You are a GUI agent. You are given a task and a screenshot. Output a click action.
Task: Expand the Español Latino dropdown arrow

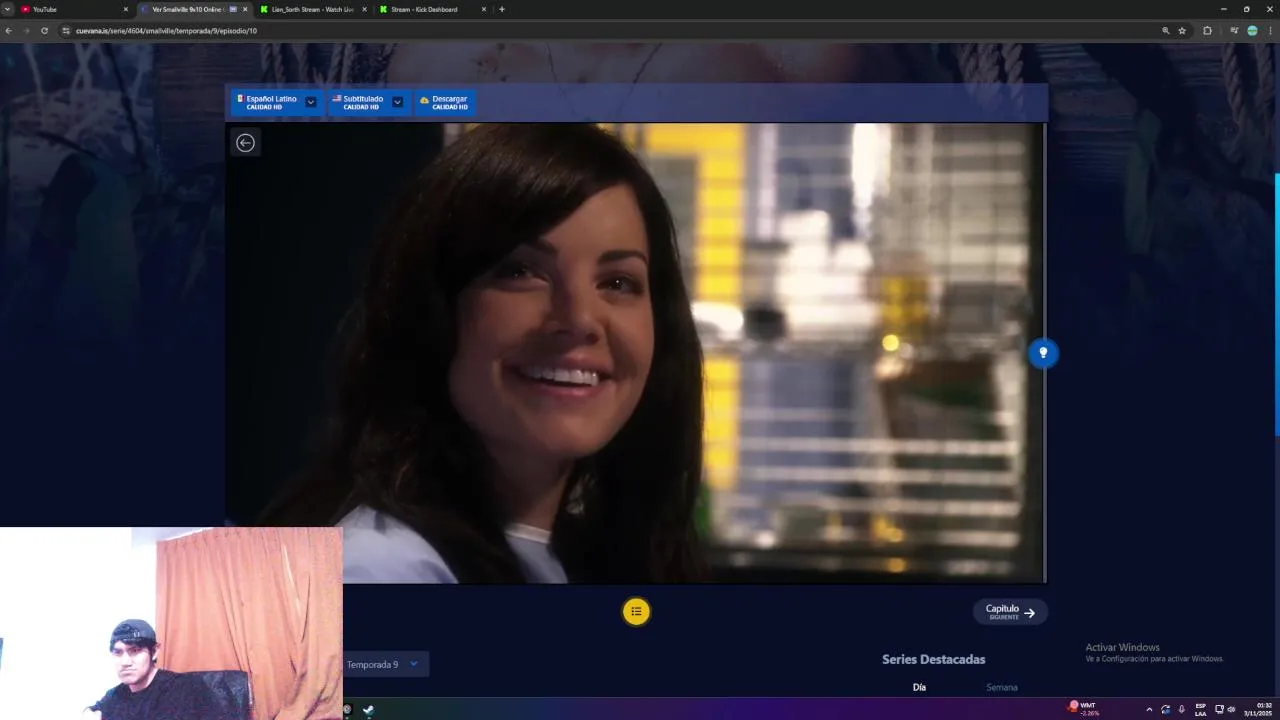click(311, 102)
